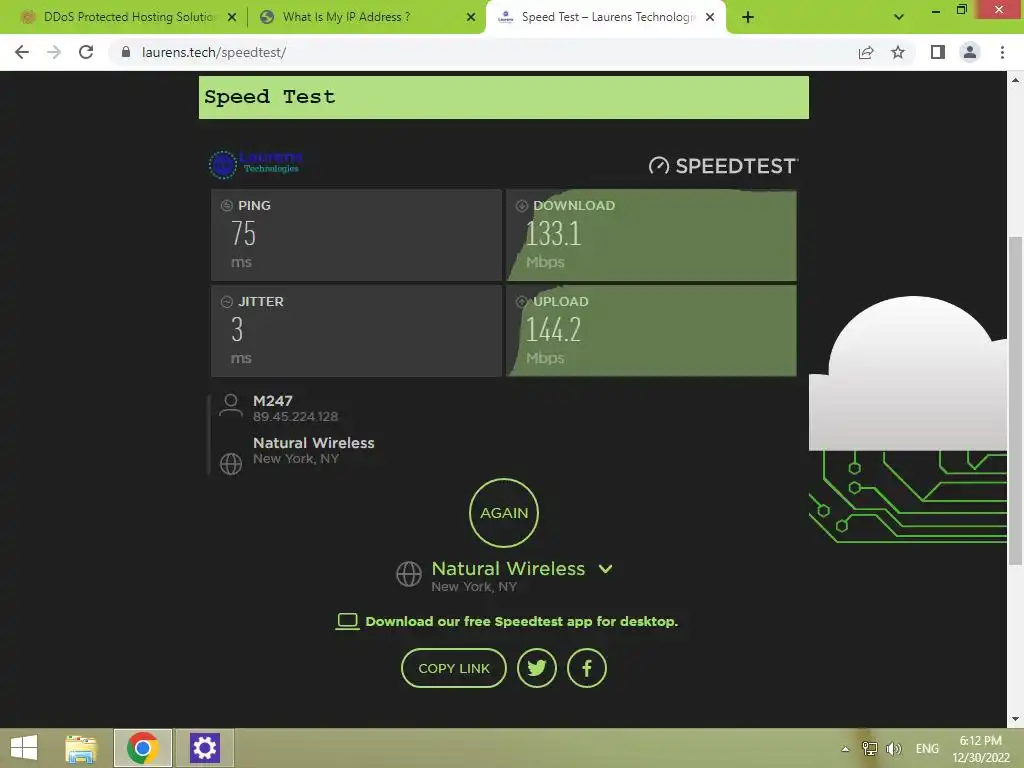Close the DDoS Protected Hosting tab
The height and width of the screenshot is (768, 1024).
click(232, 17)
